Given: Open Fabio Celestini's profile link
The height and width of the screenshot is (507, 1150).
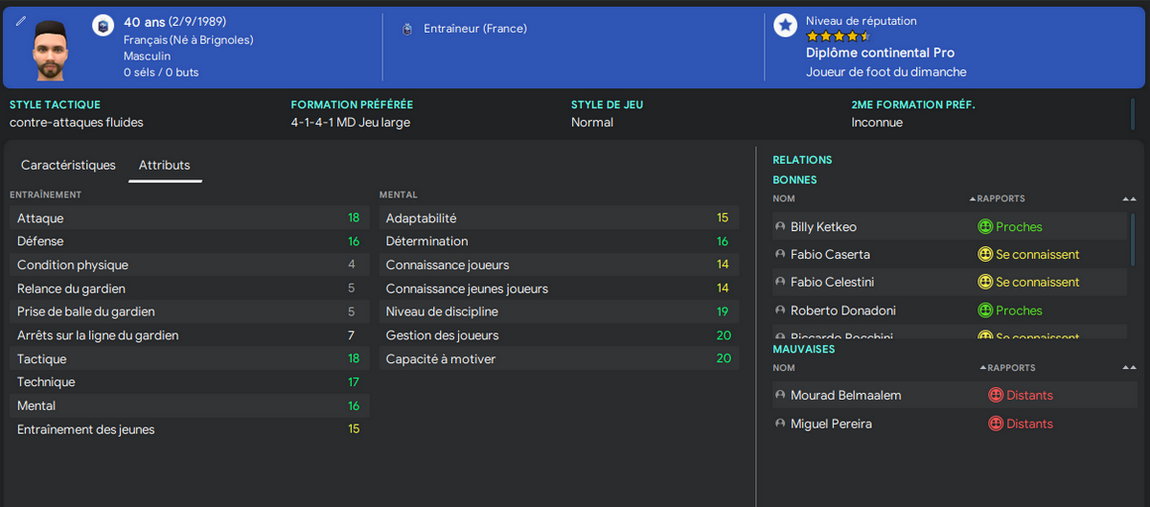Looking at the screenshot, I should pos(830,283).
